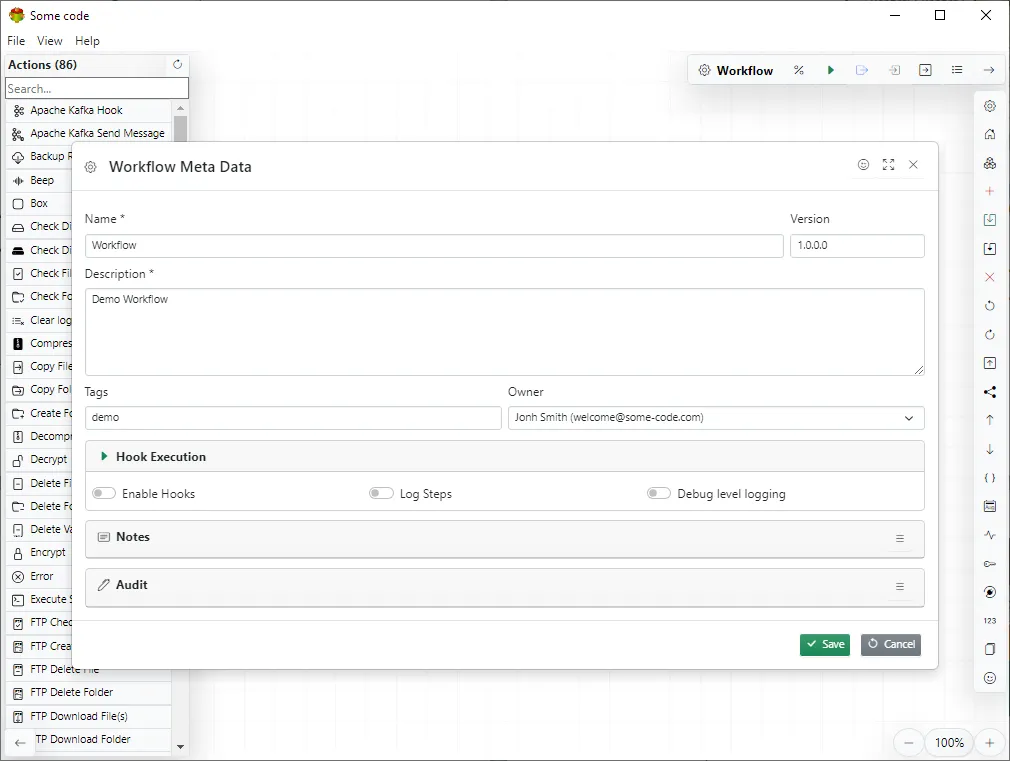
Task: Open the File menu
Action: coord(16,40)
